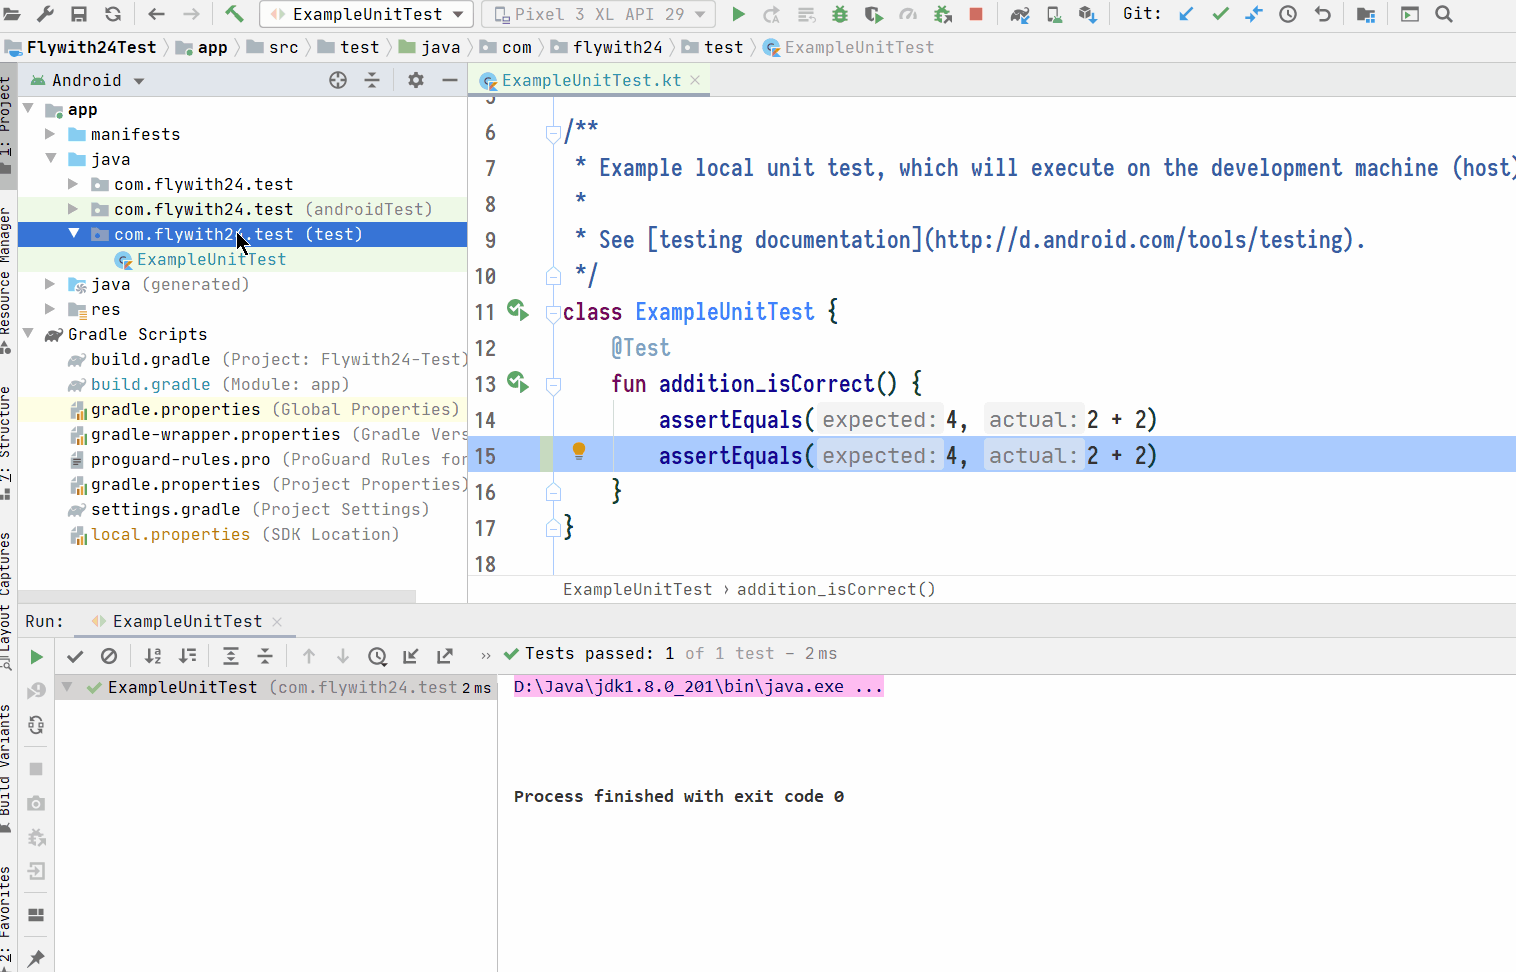Open AVD Manager device icon
Image resolution: width=1516 pixels, height=972 pixels.
pos(1054,14)
